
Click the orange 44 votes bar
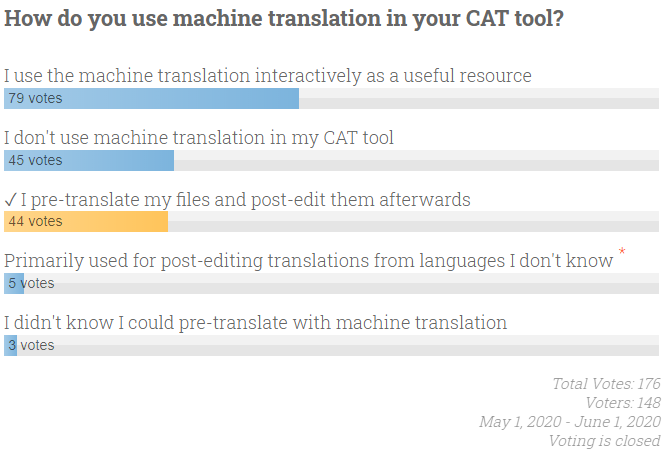[x=86, y=222]
